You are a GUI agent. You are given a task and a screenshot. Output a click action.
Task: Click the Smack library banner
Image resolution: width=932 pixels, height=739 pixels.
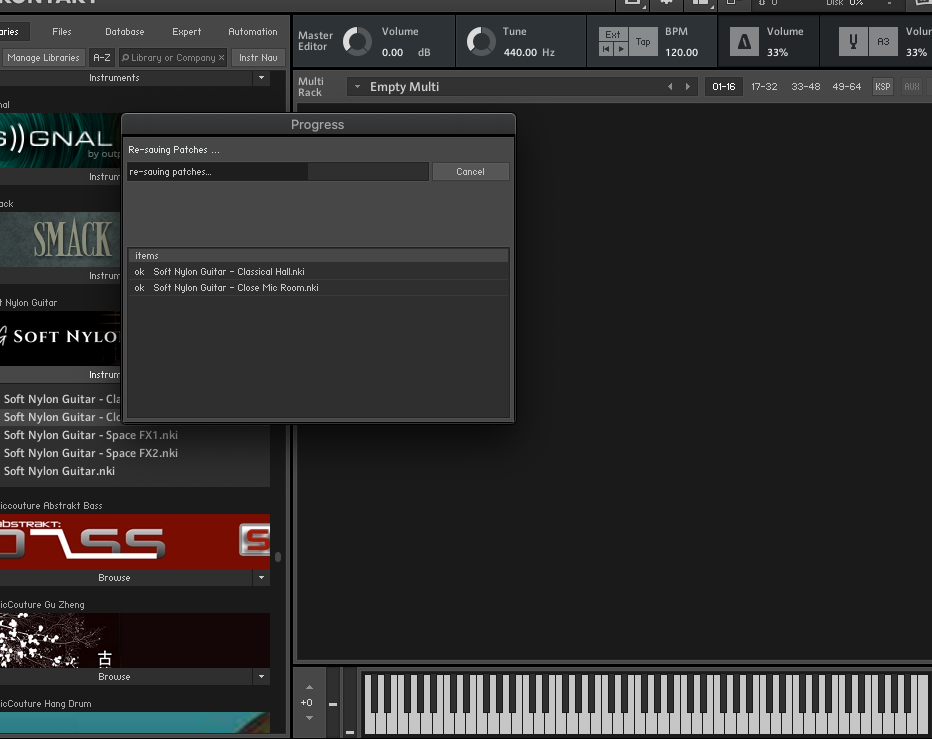coord(60,240)
